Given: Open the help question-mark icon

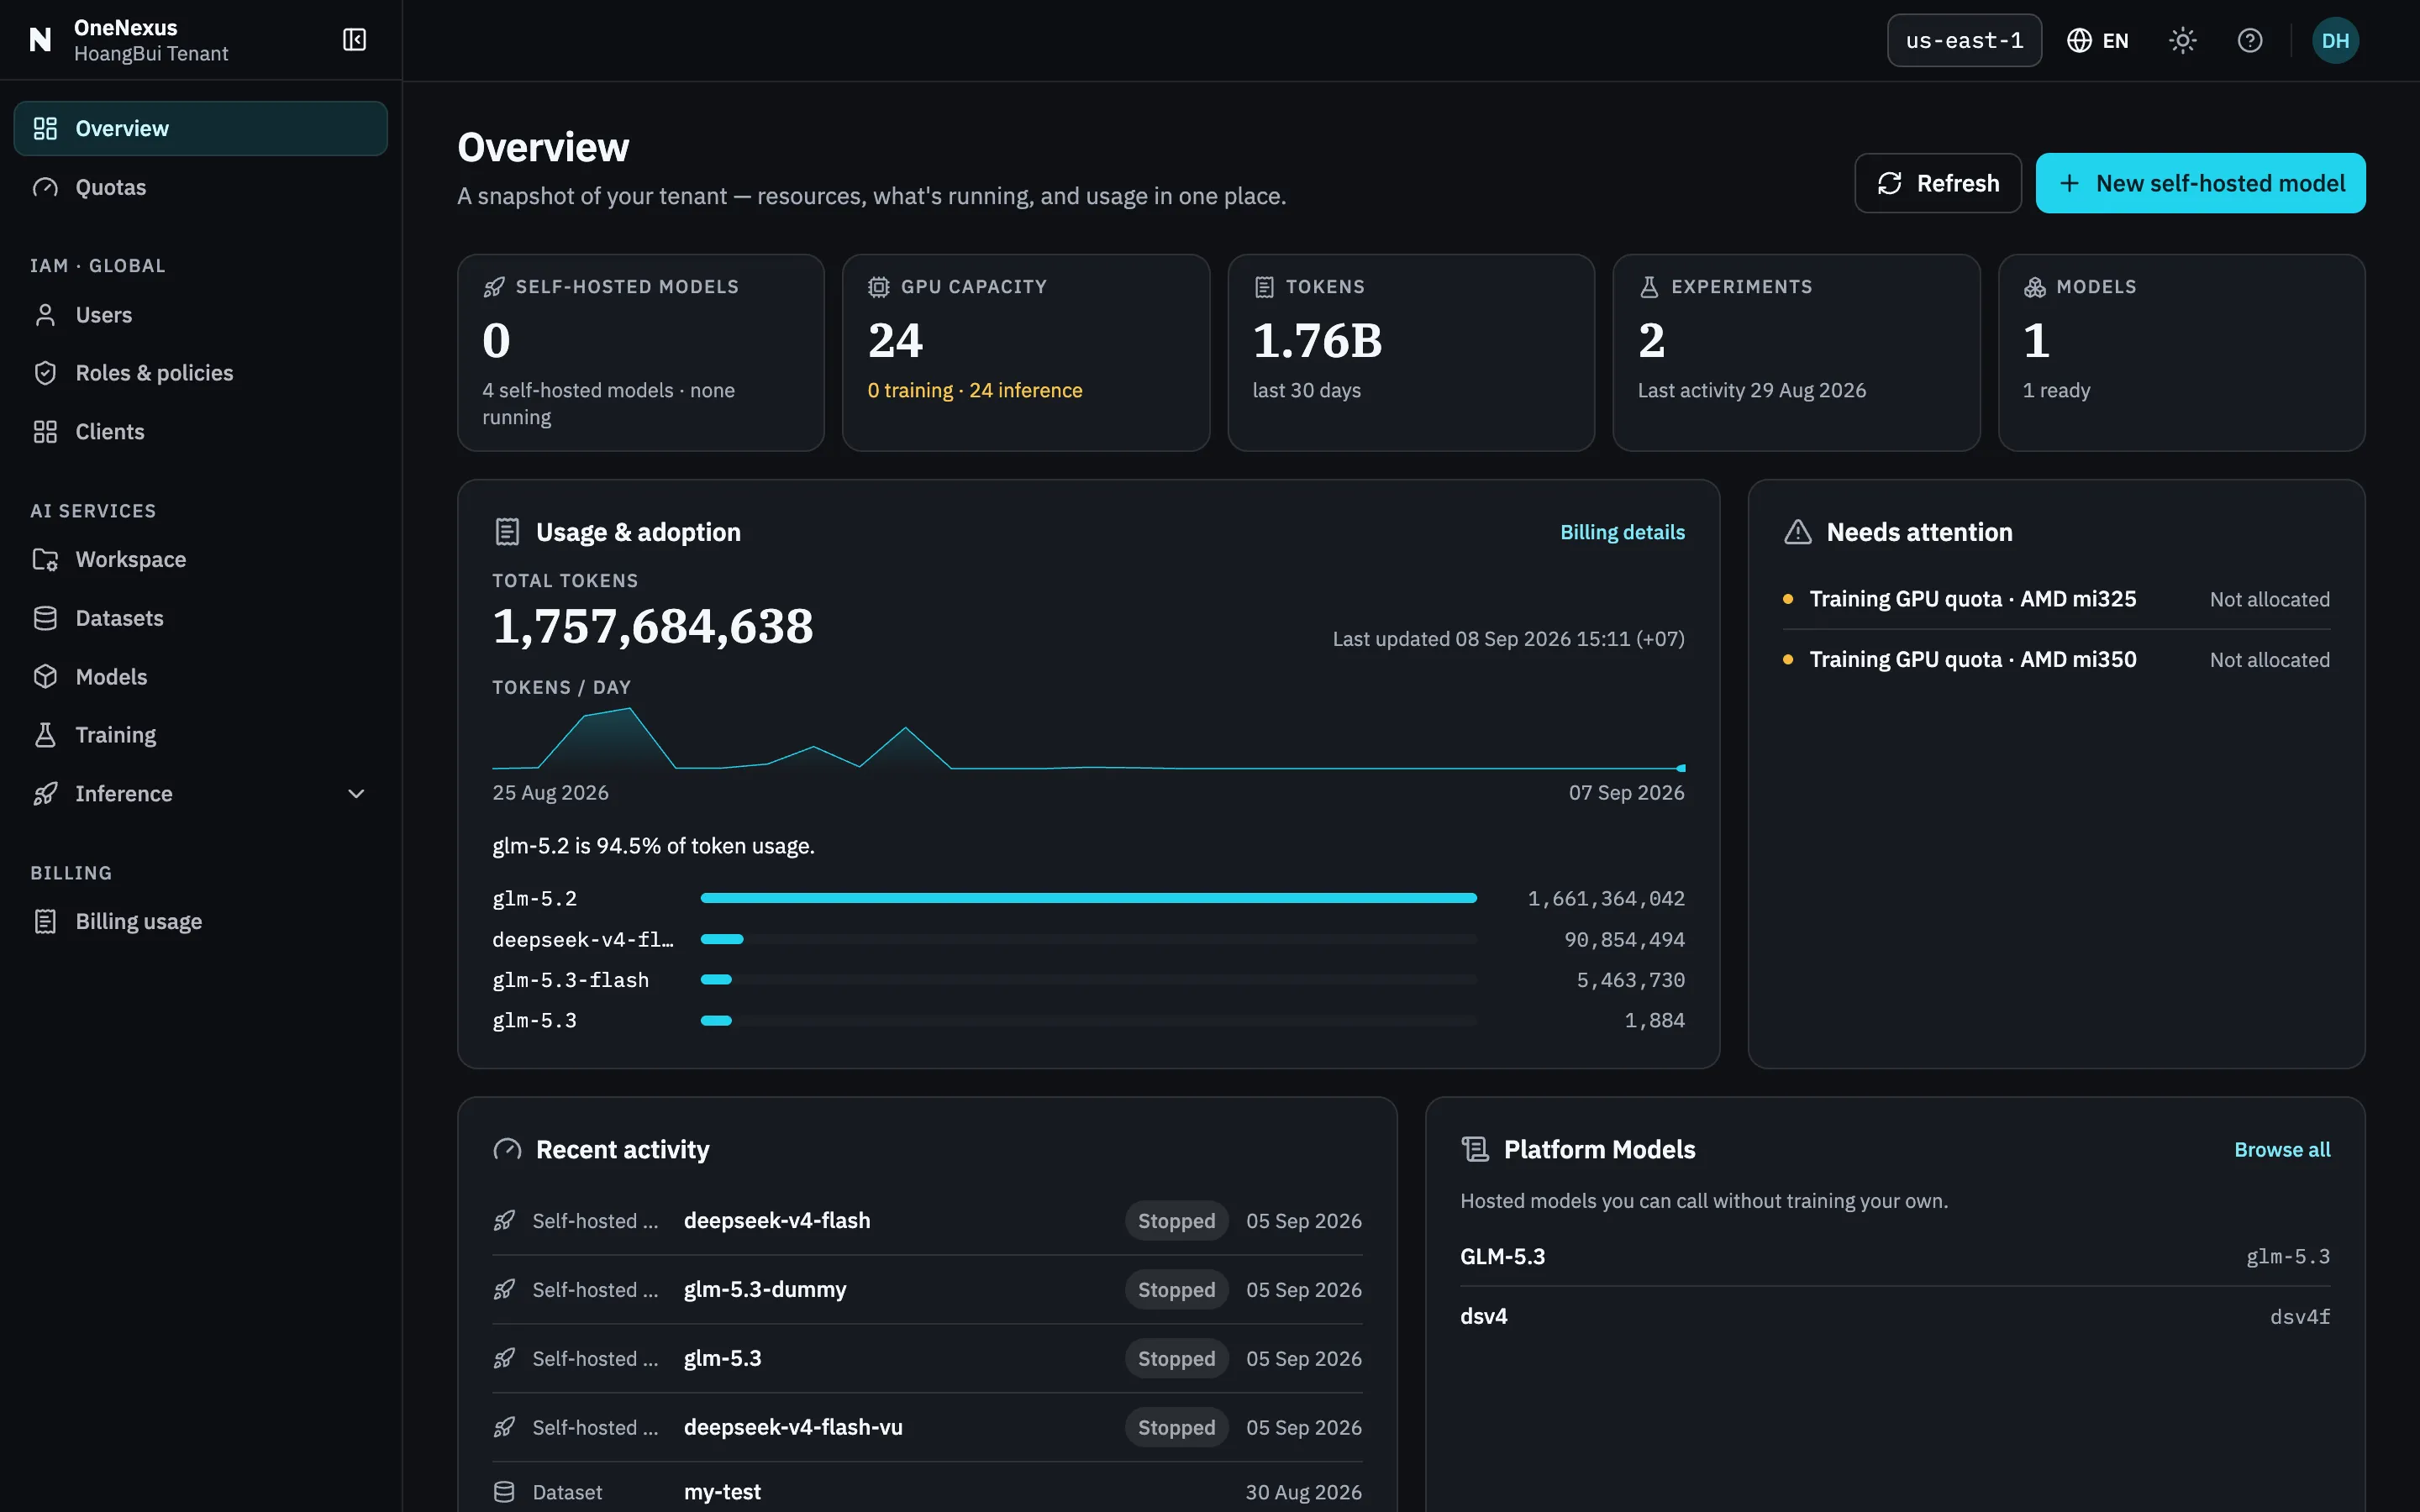Looking at the screenshot, I should point(2250,41).
